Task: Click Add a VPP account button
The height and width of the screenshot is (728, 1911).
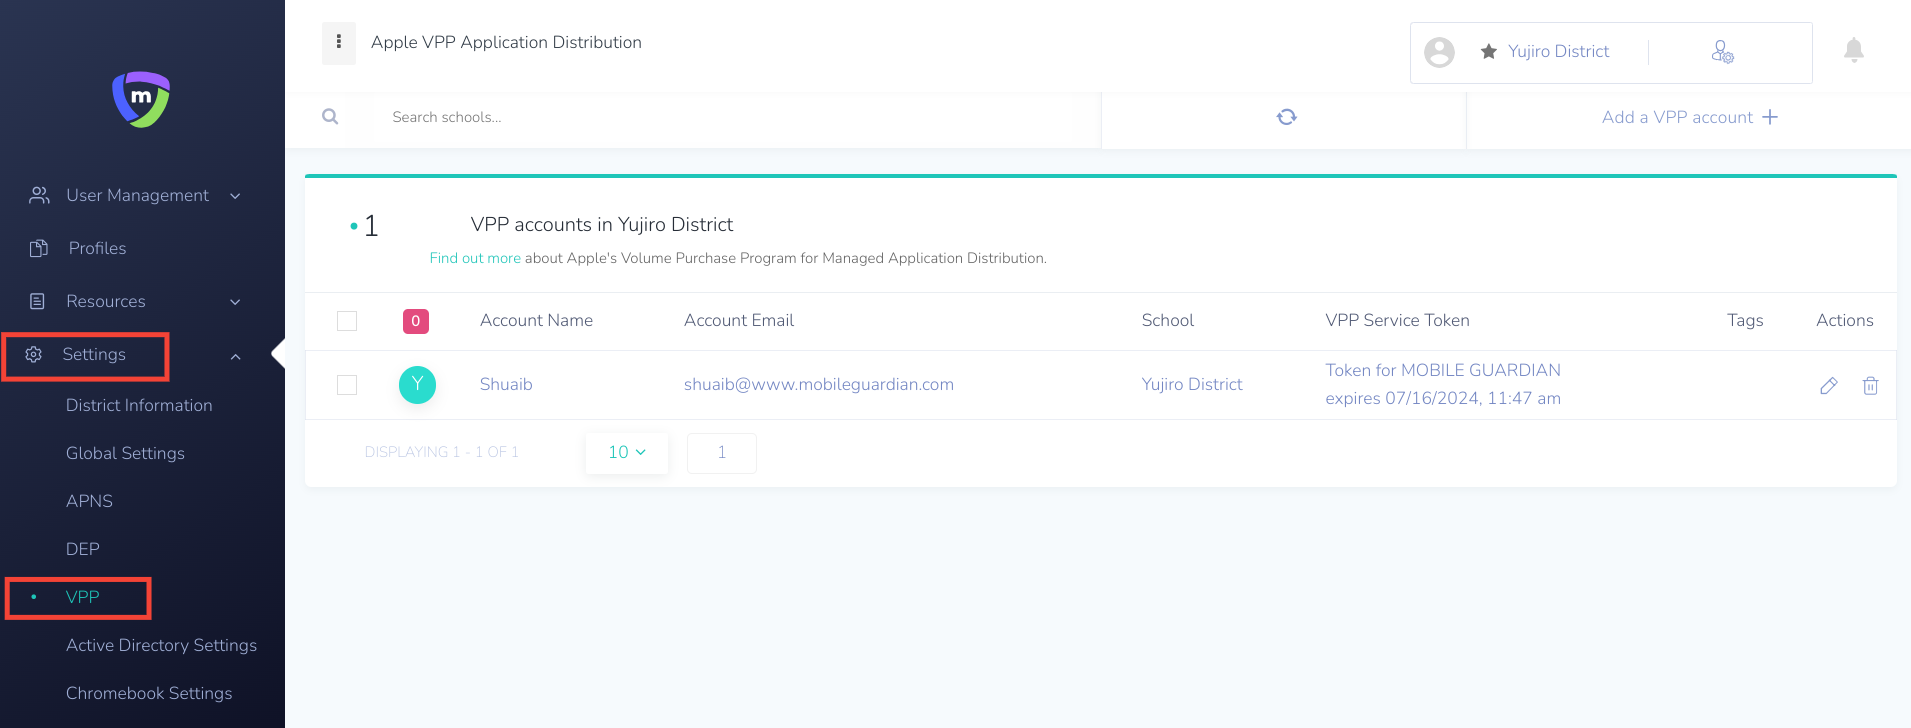Action: (1689, 117)
